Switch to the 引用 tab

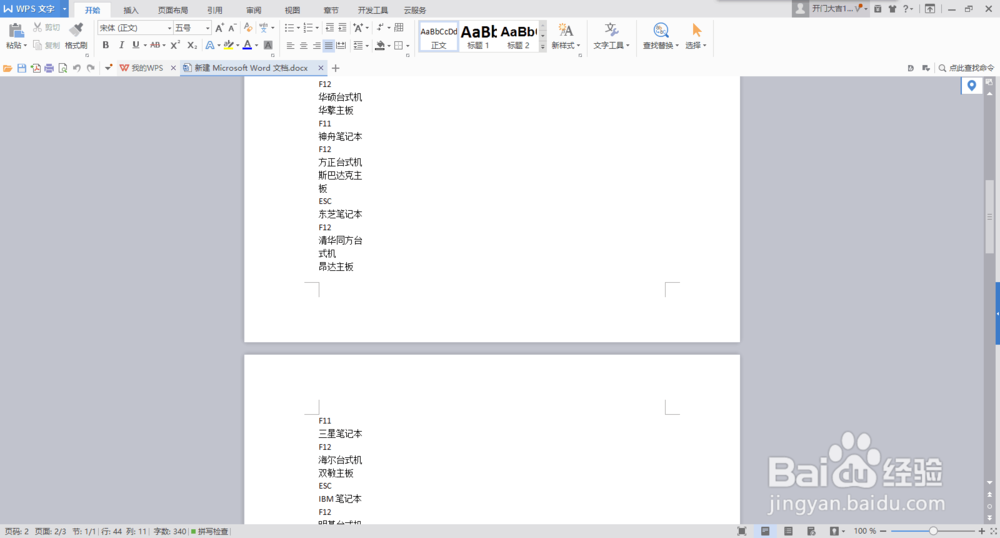coord(215,10)
